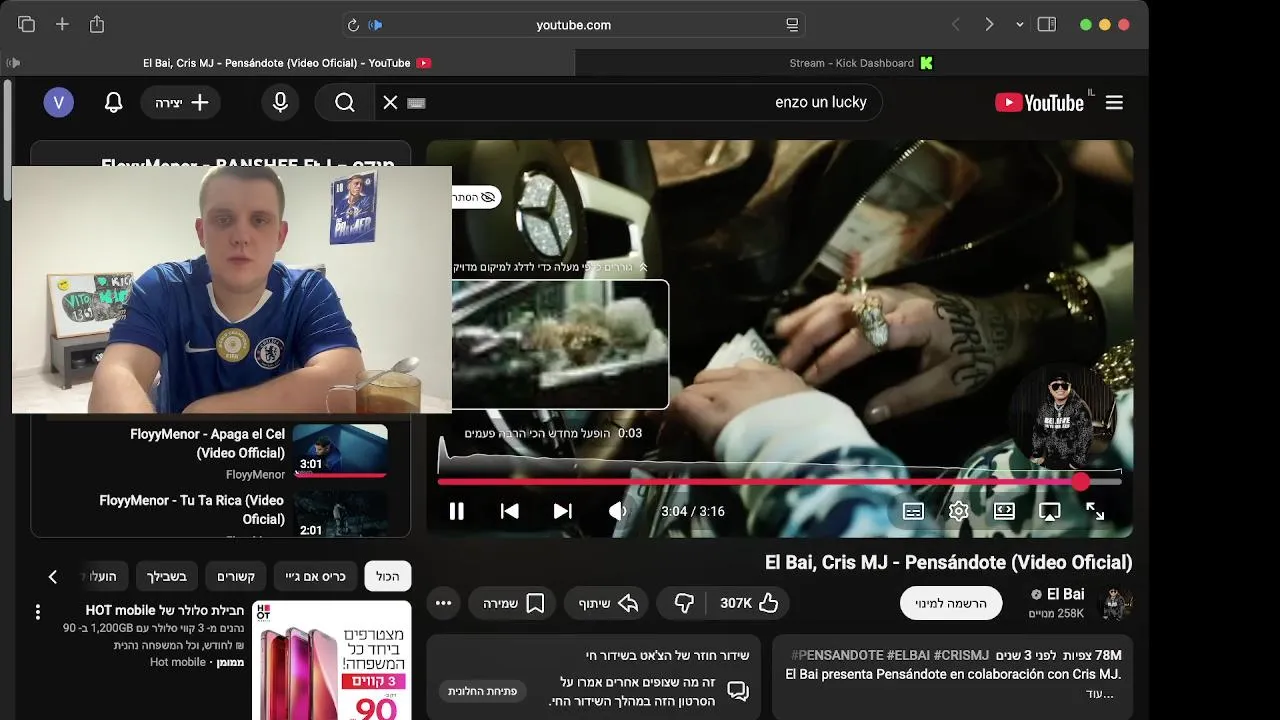The height and width of the screenshot is (720, 1280).
Task: Reload page in Safari address bar
Action: point(353,25)
